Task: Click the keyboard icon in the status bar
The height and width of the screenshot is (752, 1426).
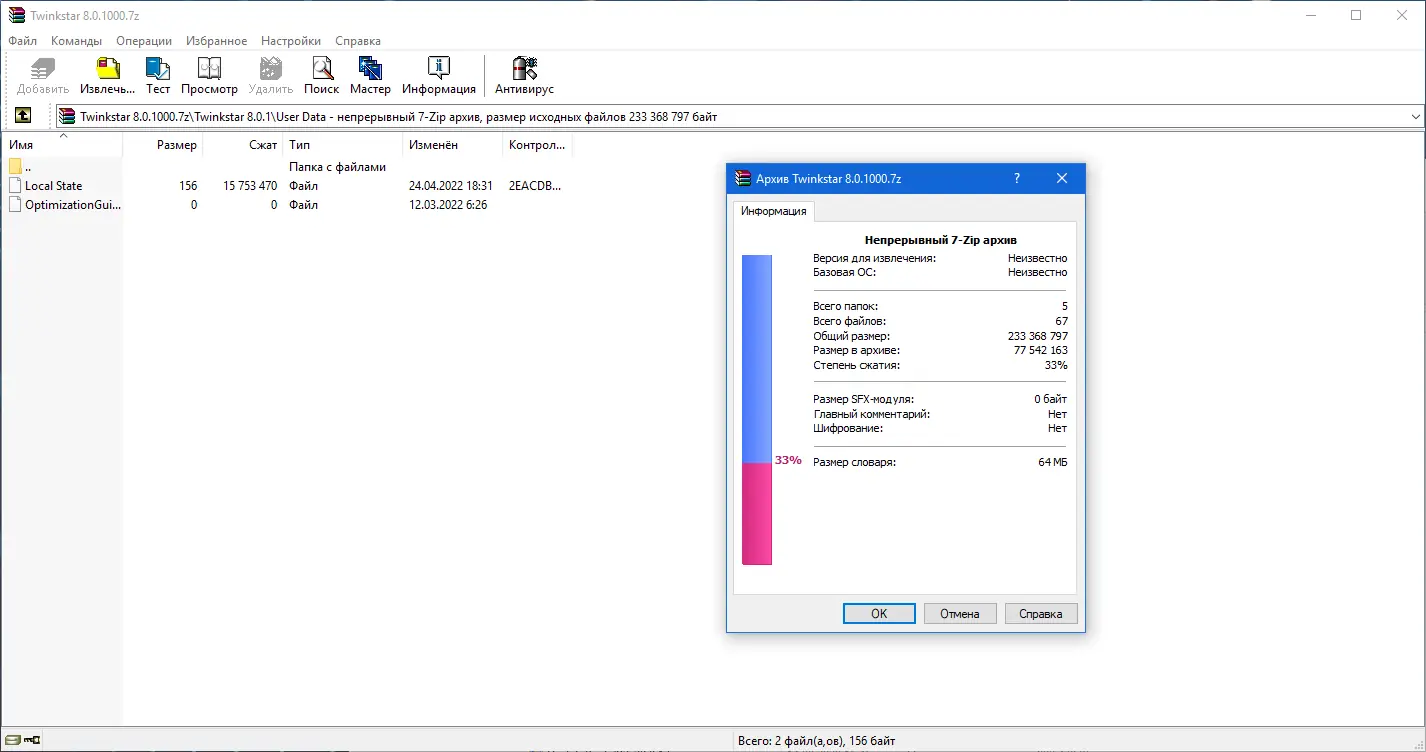Action: 24,738
